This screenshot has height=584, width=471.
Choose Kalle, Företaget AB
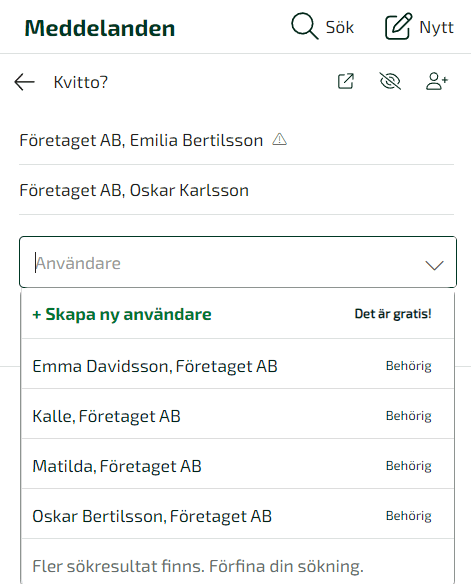(x=238, y=416)
